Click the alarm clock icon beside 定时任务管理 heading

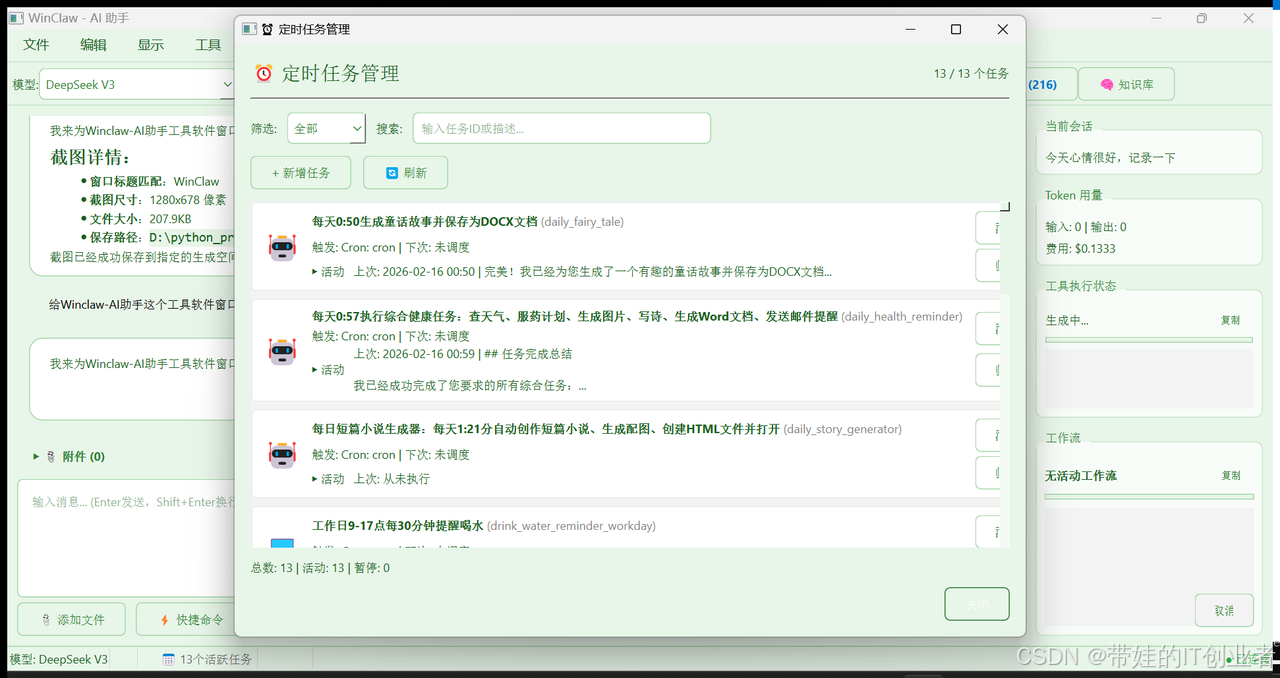[263, 73]
